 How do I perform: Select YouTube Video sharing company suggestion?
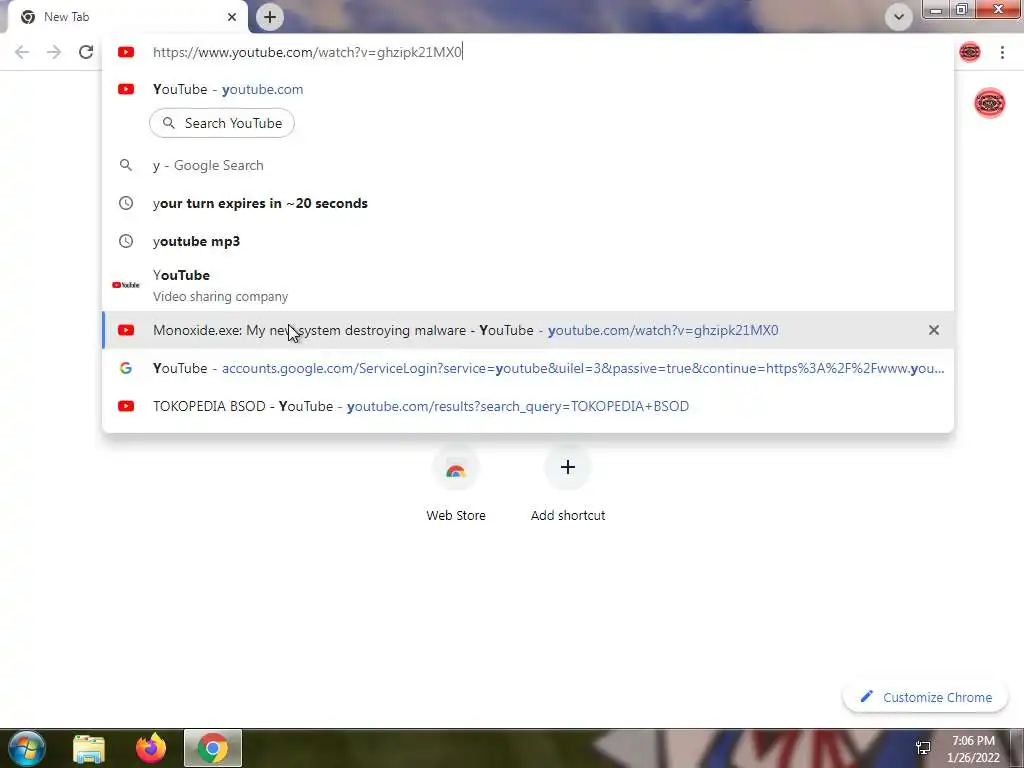point(528,285)
